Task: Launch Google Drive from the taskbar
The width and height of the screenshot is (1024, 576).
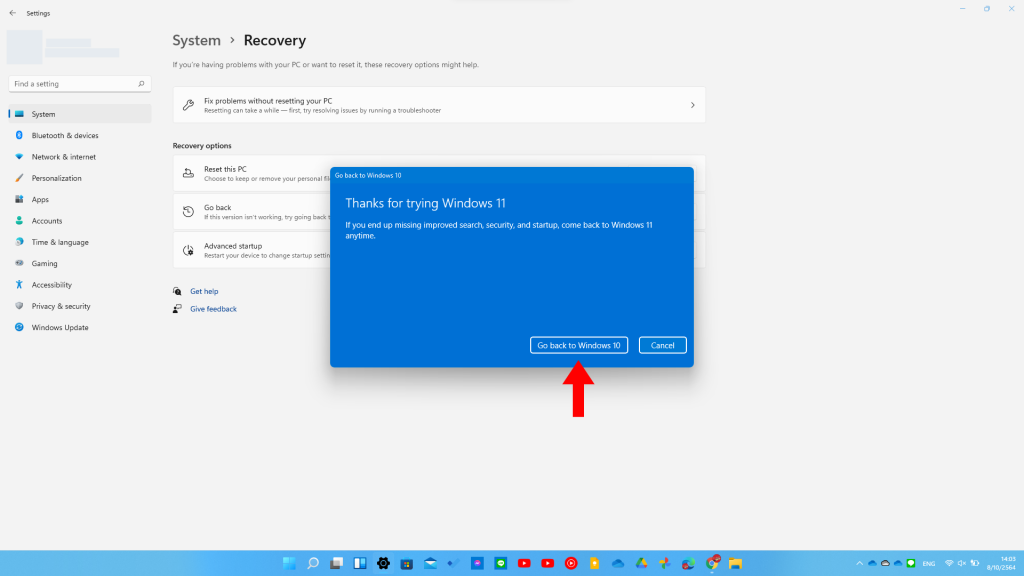Action: tap(641, 563)
